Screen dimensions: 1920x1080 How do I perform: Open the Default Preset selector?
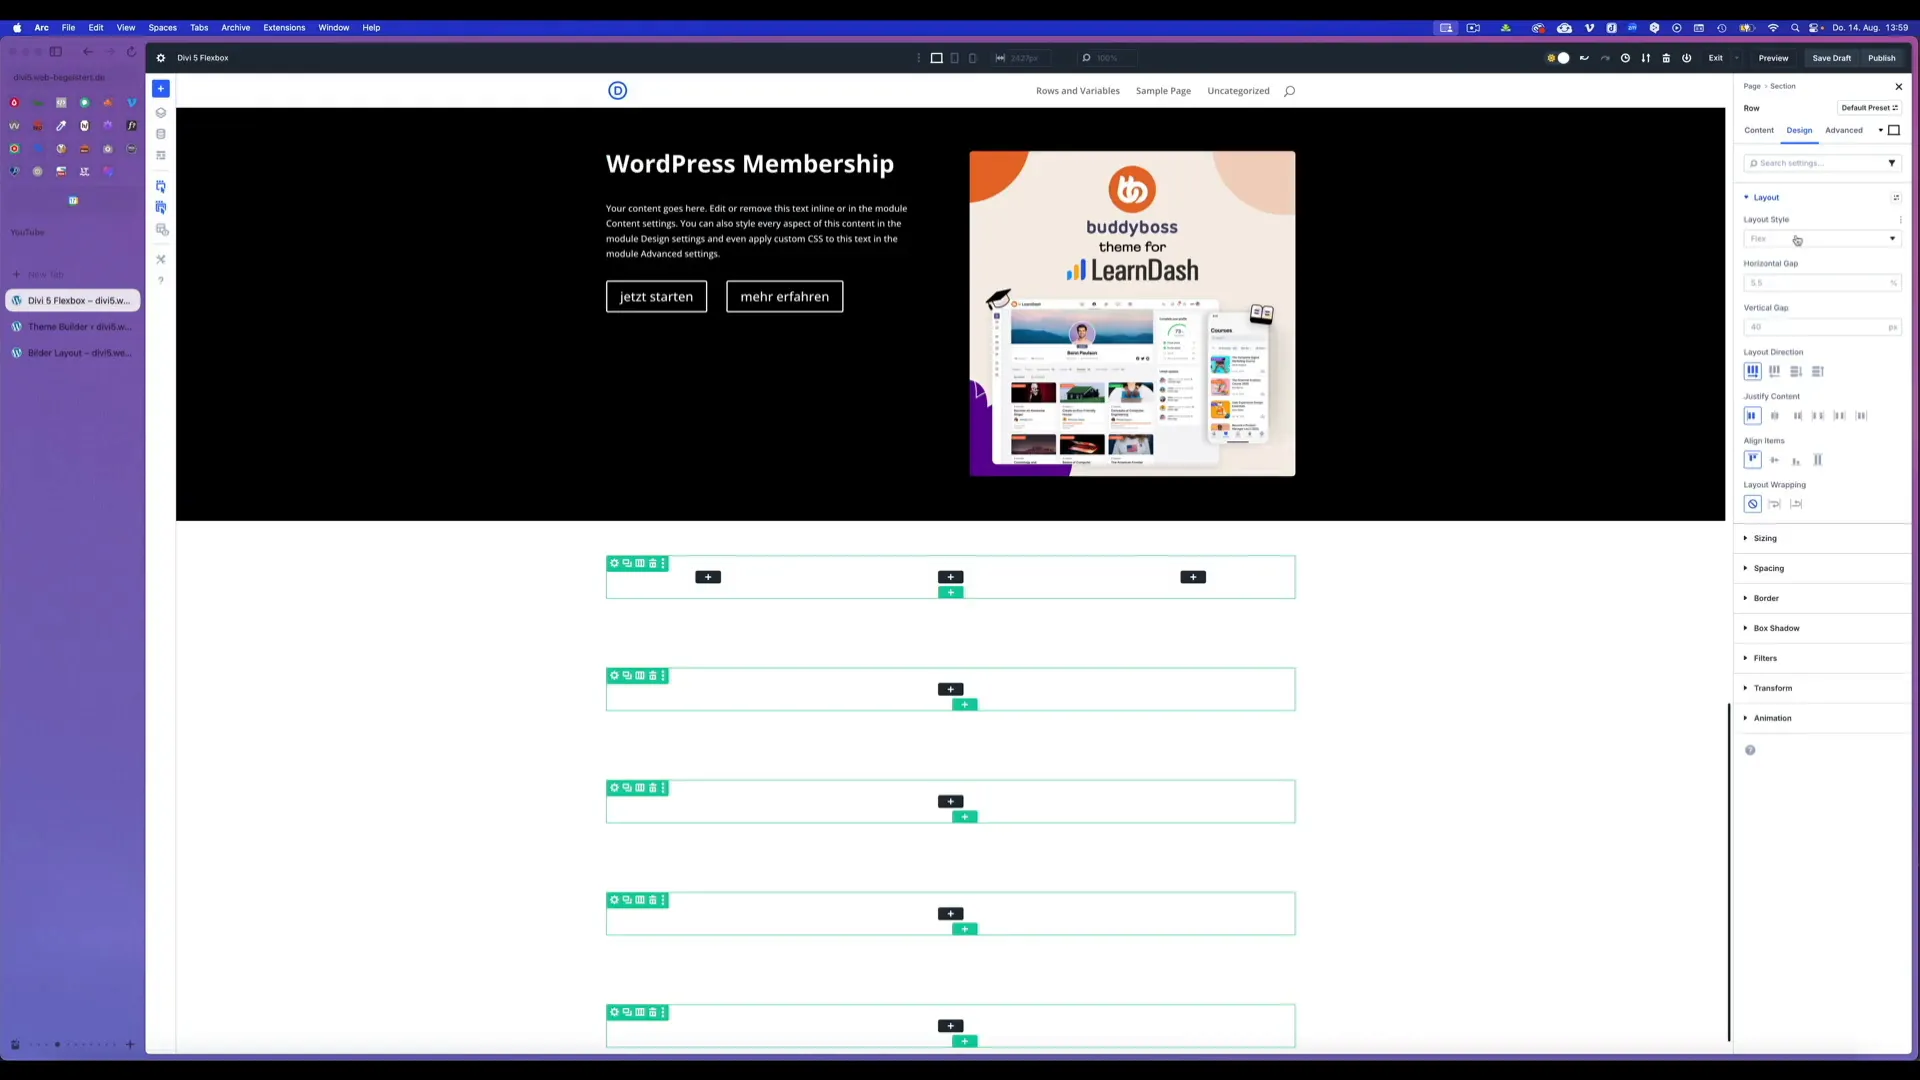(x=1869, y=108)
